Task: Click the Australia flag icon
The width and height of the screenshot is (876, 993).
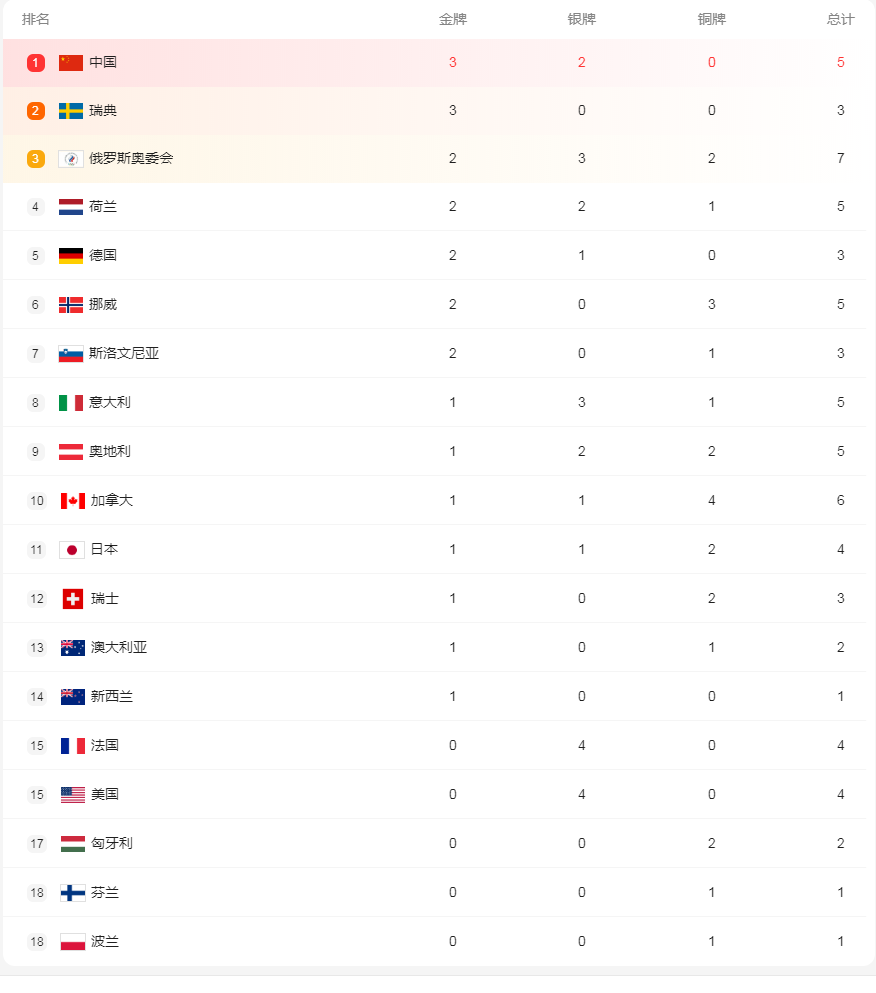Action: tap(72, 648)
